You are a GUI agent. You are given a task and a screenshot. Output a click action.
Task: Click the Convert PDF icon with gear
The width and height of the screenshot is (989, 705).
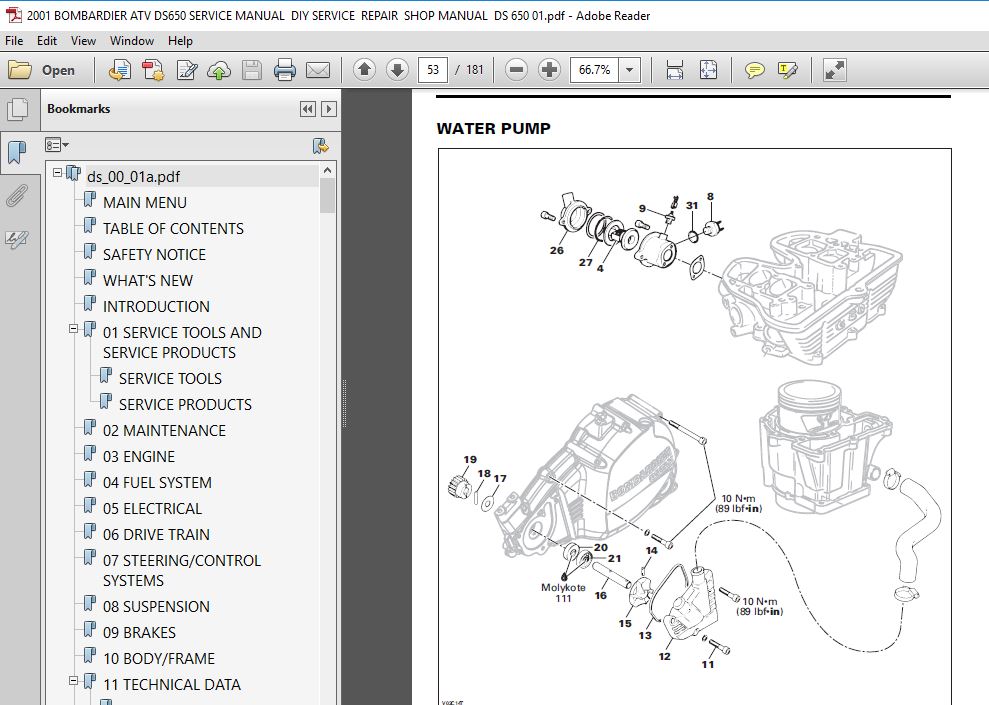point(153,70)
